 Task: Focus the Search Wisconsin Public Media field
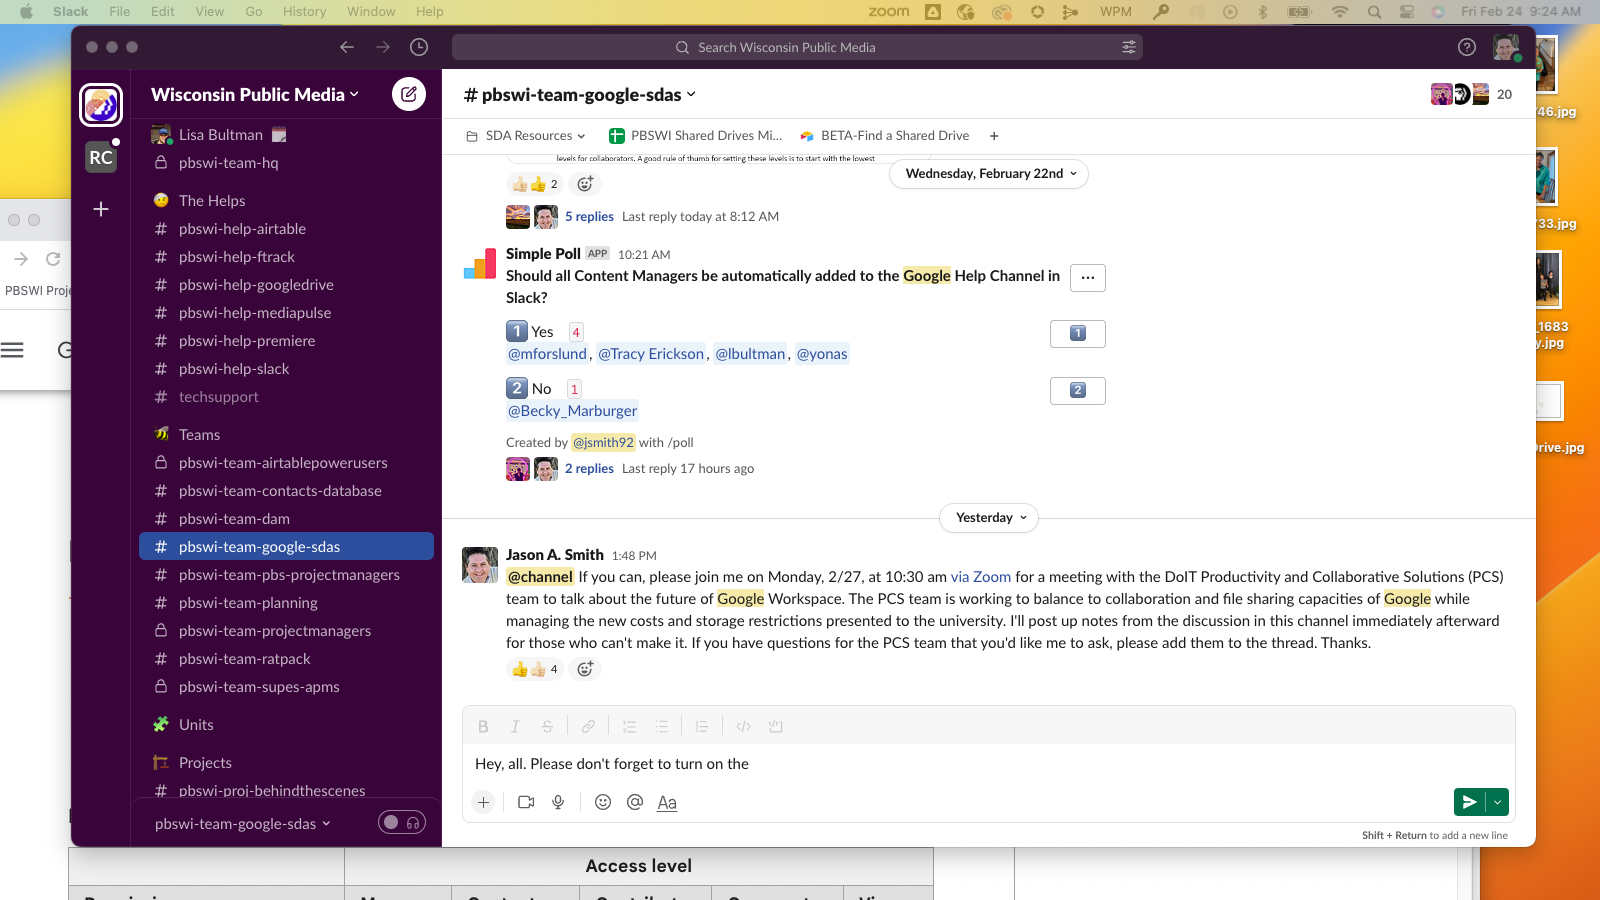point(797,47)
